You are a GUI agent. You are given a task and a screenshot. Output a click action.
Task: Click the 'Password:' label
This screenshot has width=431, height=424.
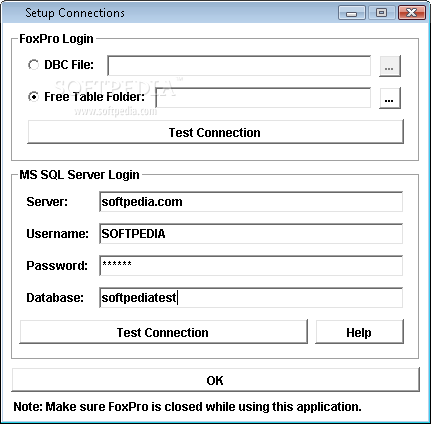57,266
